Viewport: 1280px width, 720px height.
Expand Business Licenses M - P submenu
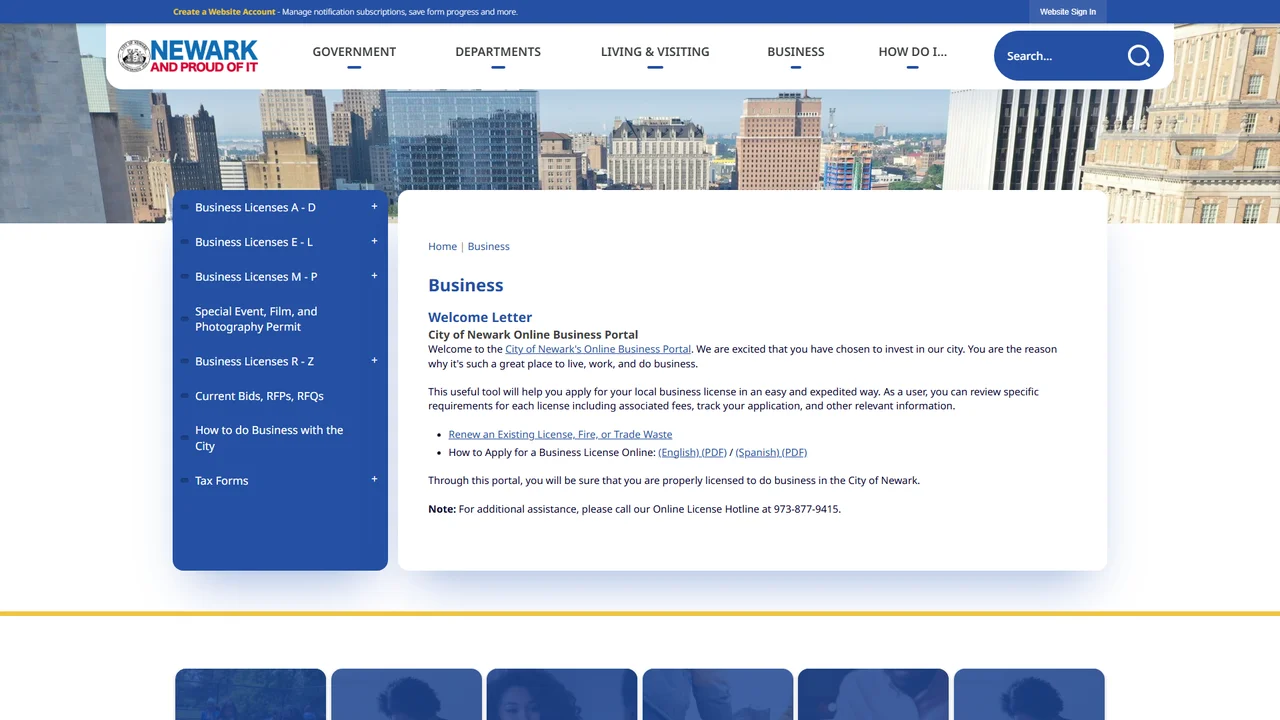point(374,276)
